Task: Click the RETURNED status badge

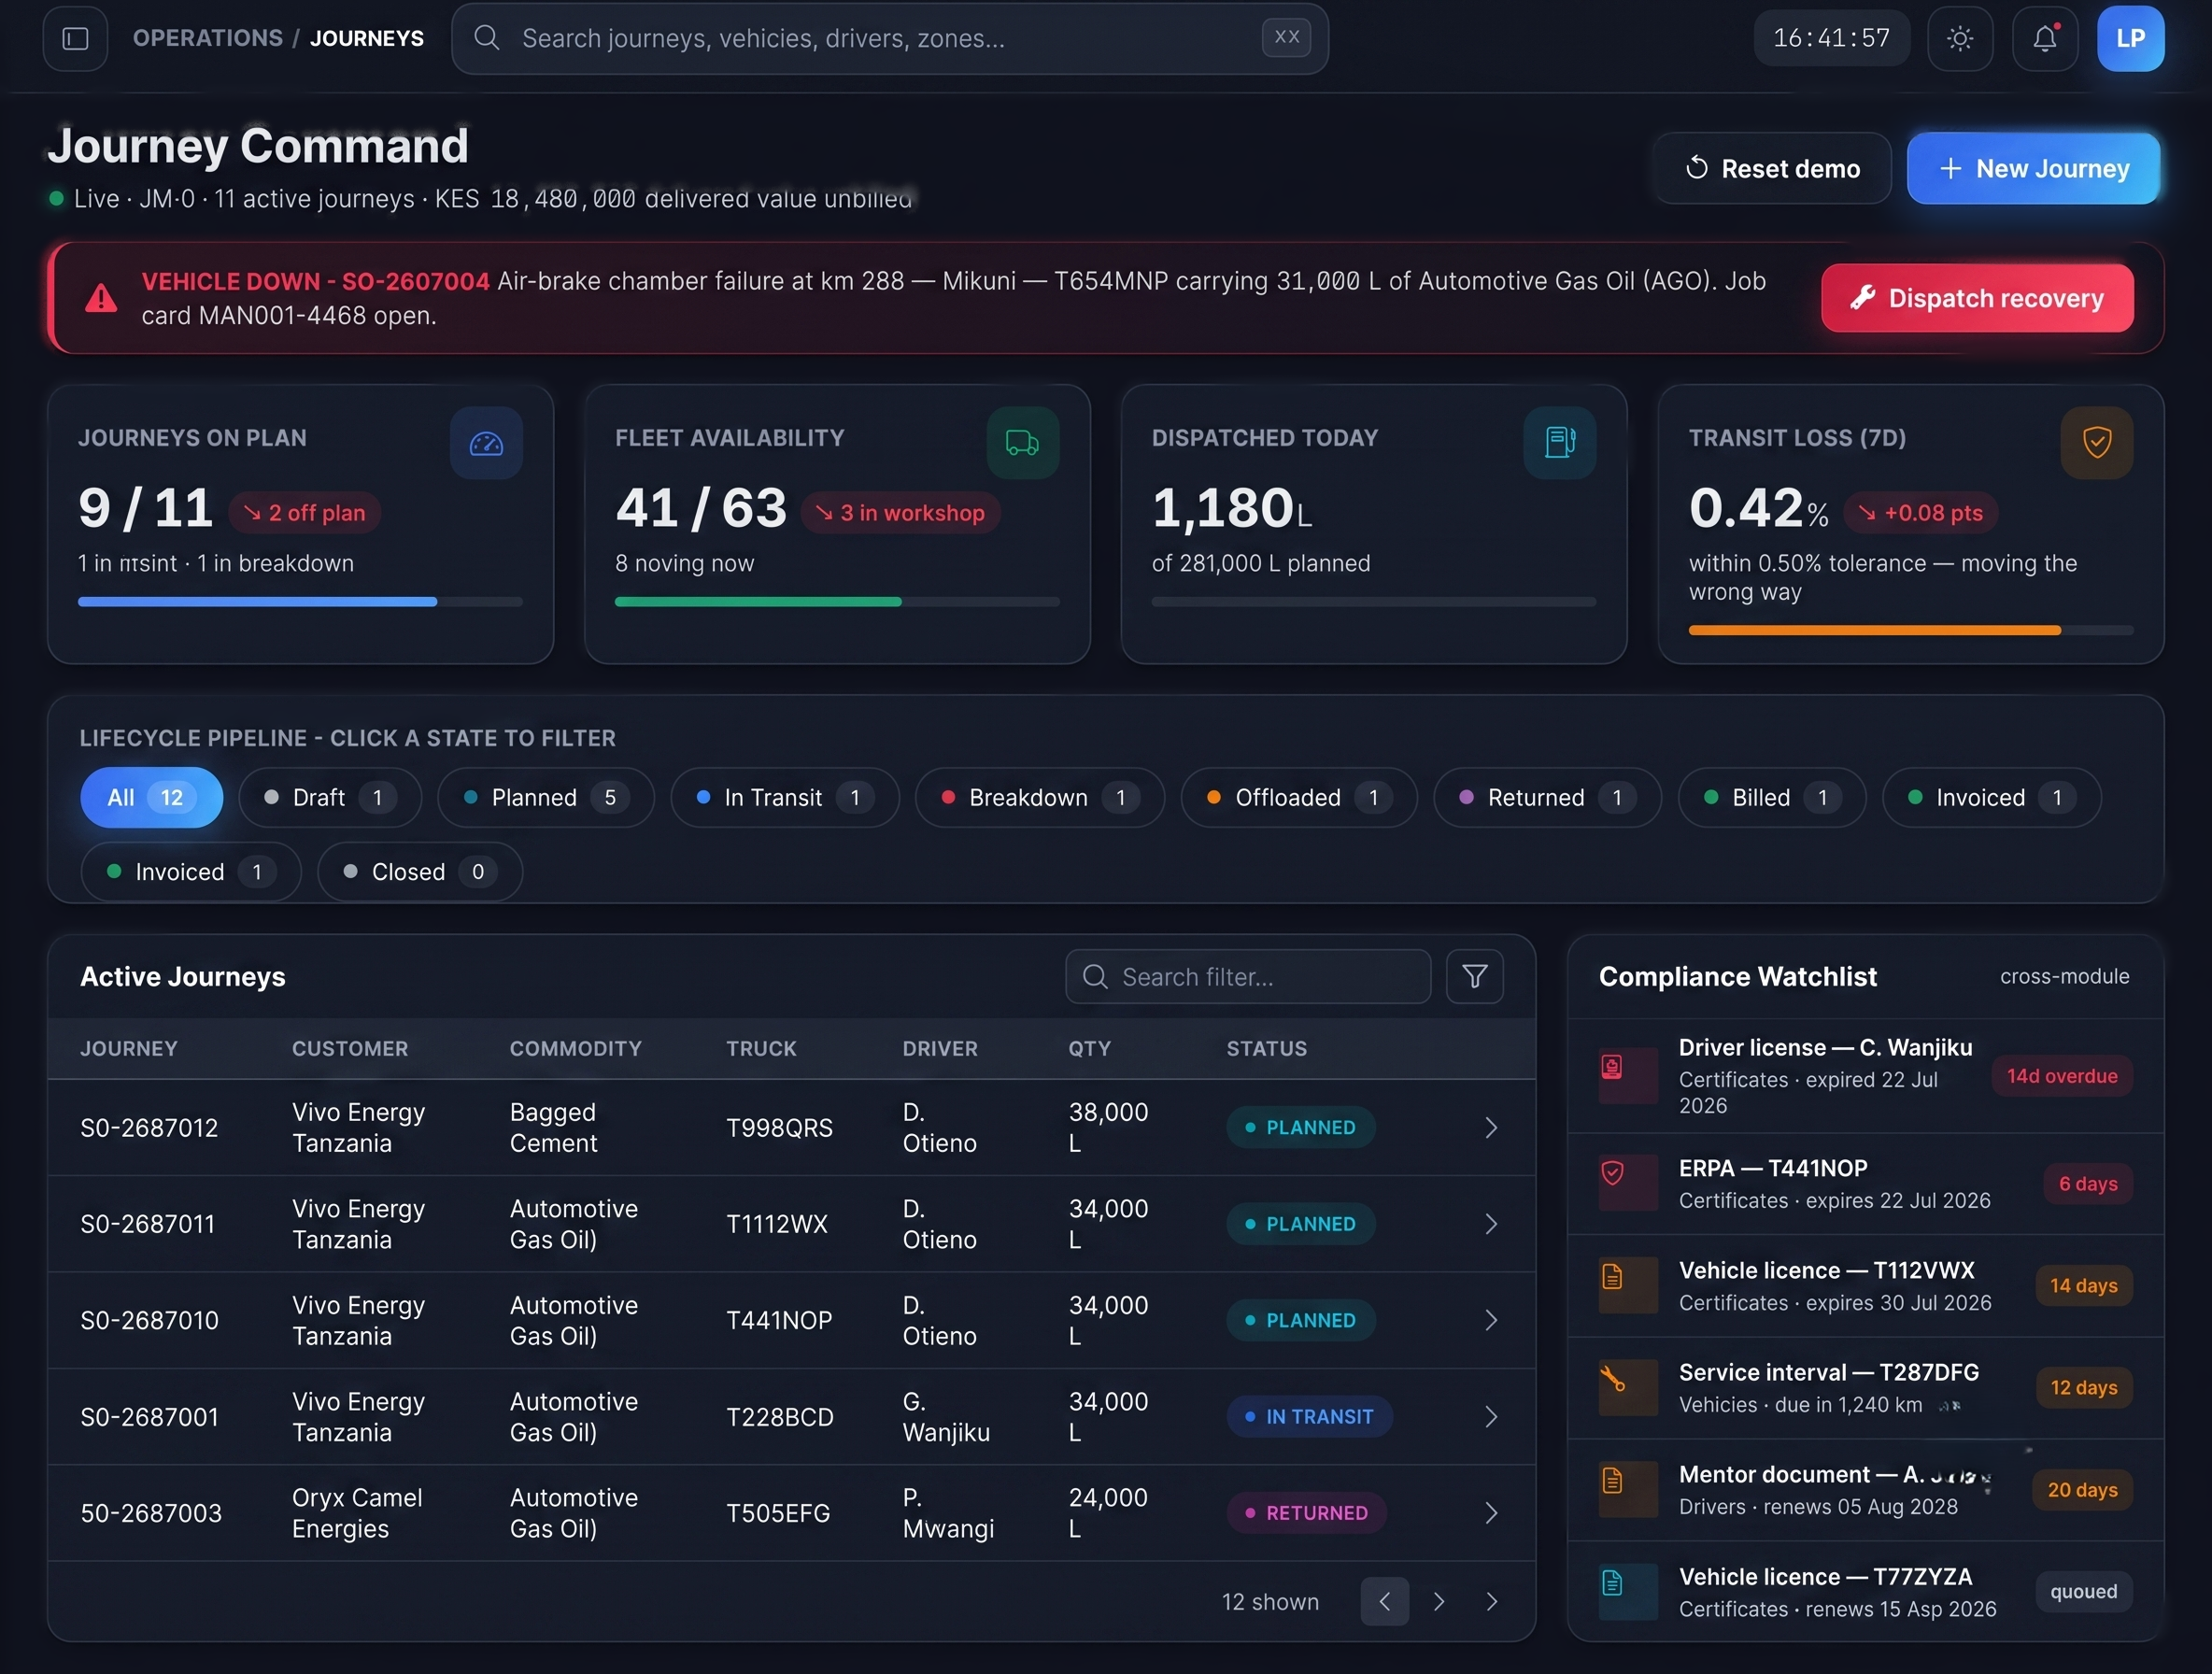Action: click(1306, 1513)
